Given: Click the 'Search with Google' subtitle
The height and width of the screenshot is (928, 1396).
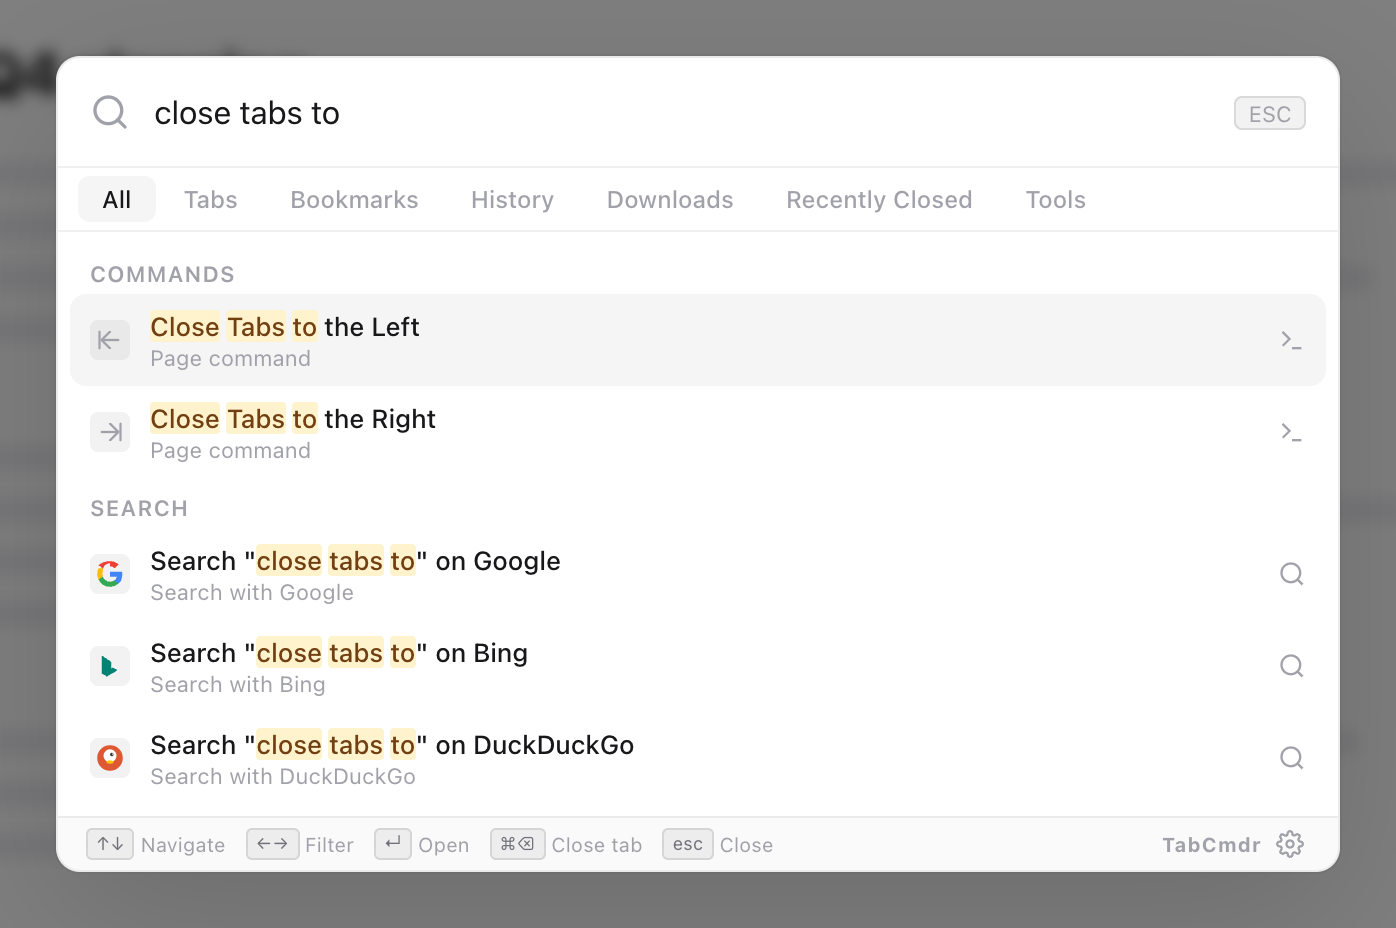Looking at the screenshot, I should pos(252,593).
